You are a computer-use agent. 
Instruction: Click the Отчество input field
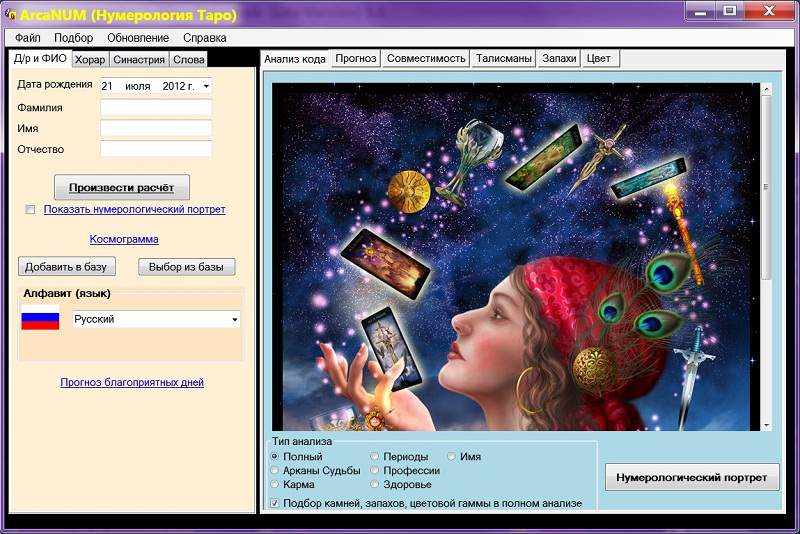156,149
